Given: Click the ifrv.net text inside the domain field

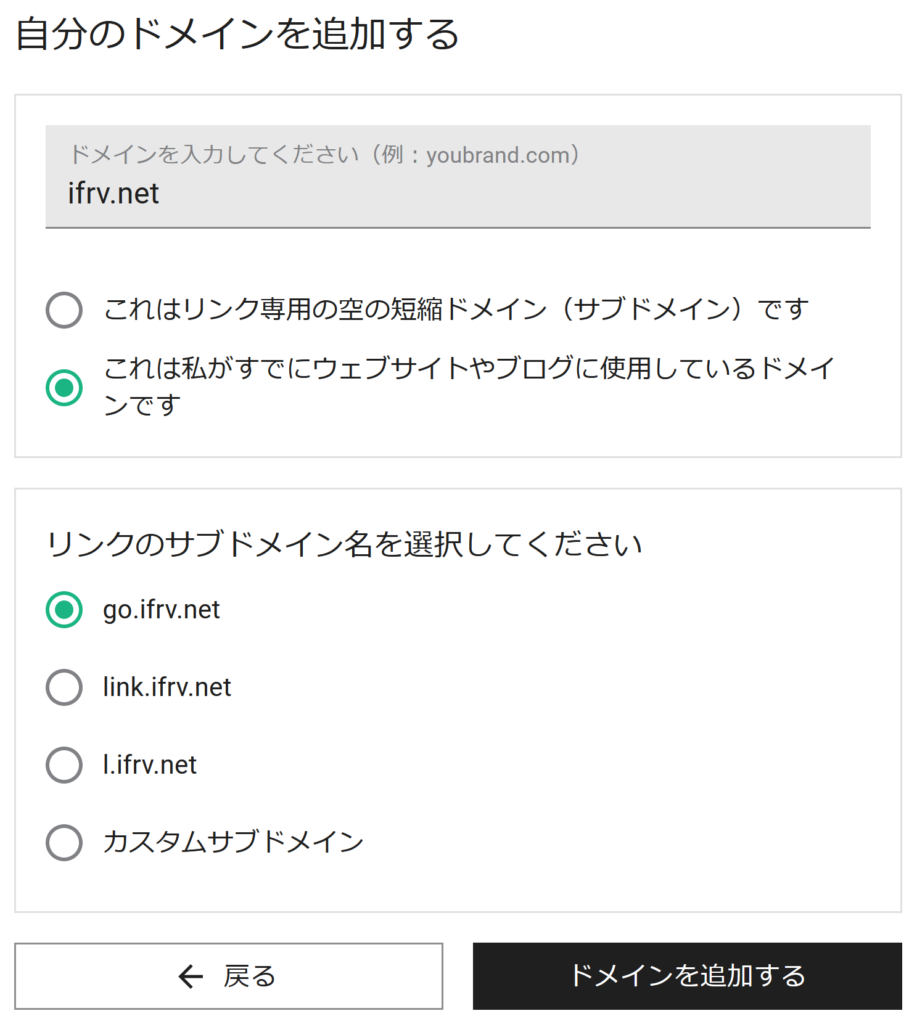Looking at the screenshot, I should [114, 193].
